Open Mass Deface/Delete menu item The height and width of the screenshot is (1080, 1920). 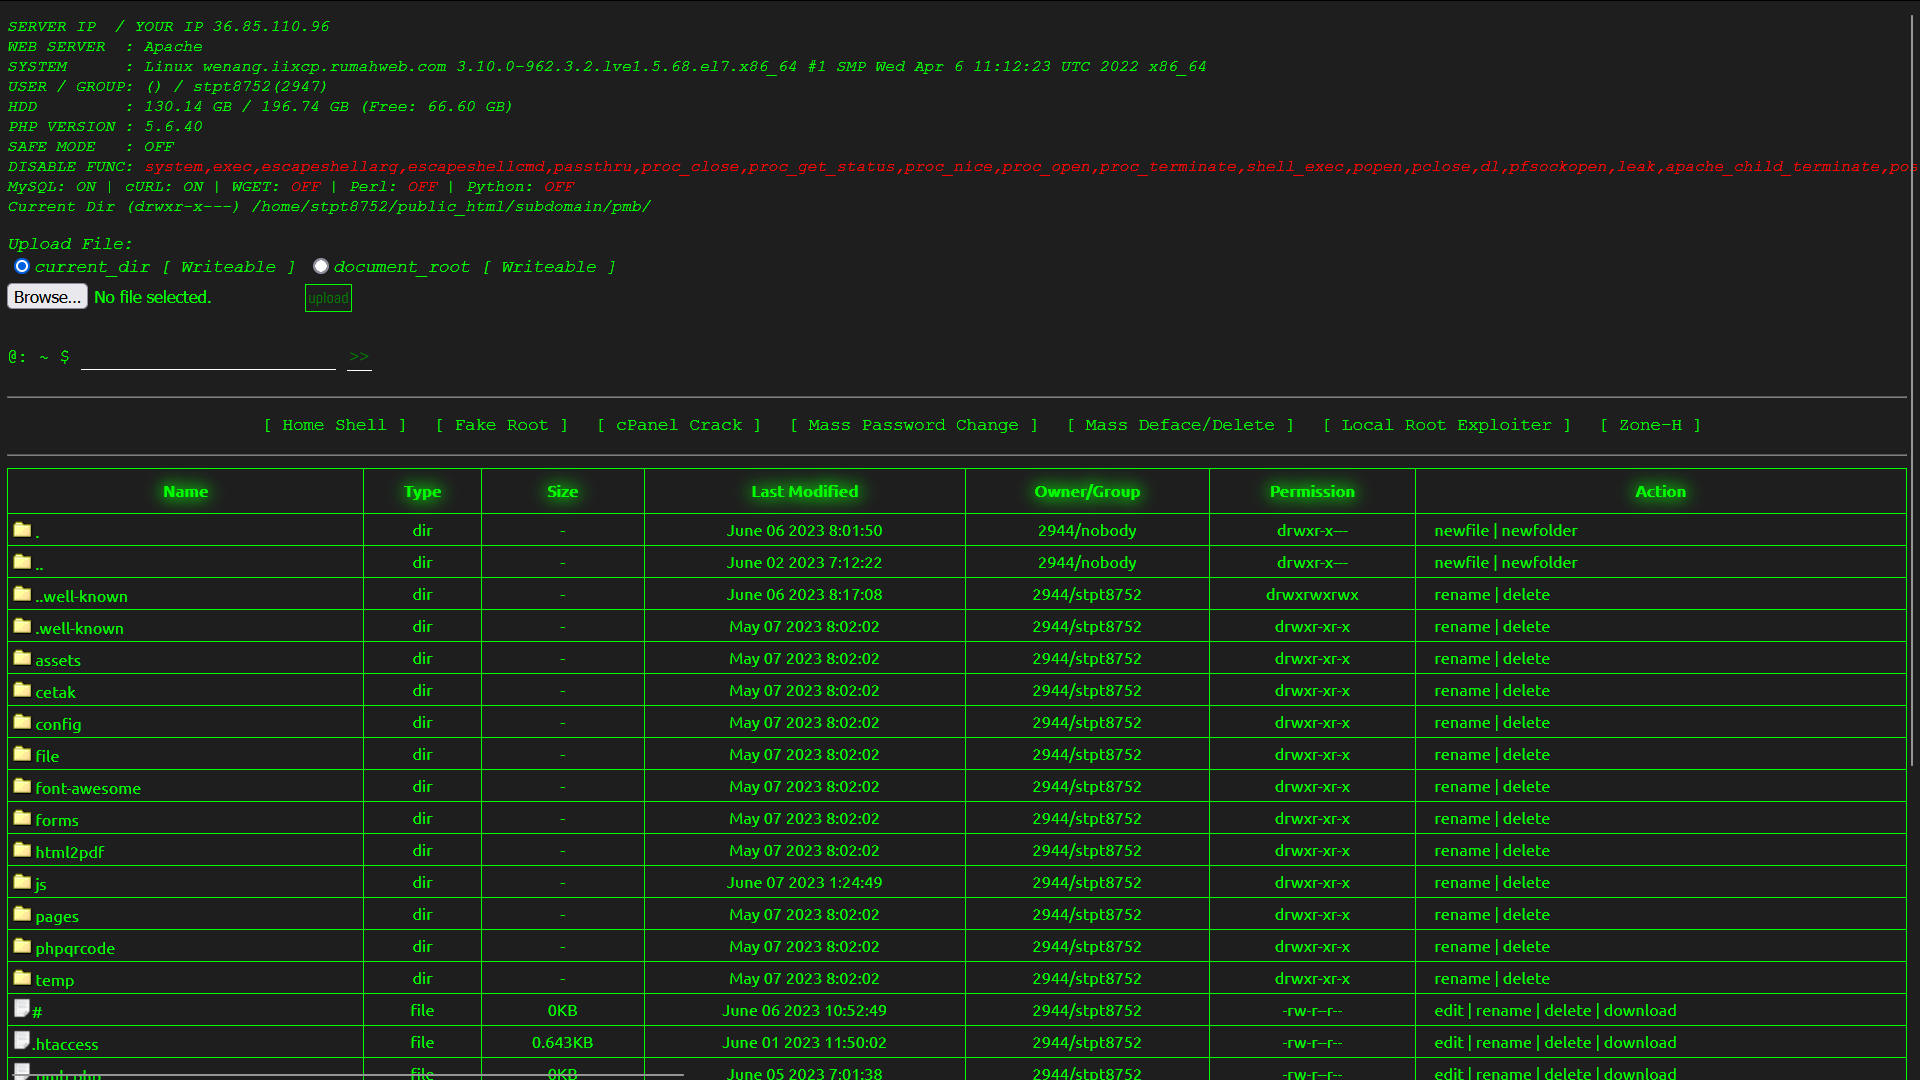(1180, 425)
